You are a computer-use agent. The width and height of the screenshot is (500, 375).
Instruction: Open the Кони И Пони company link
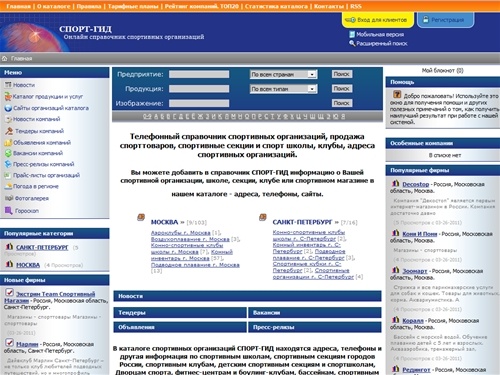click(x=420, y=234)
